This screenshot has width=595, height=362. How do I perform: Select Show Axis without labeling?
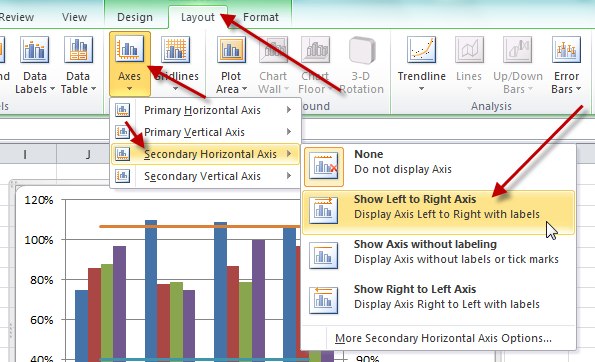pyautogui.click(x=439, y=252)
